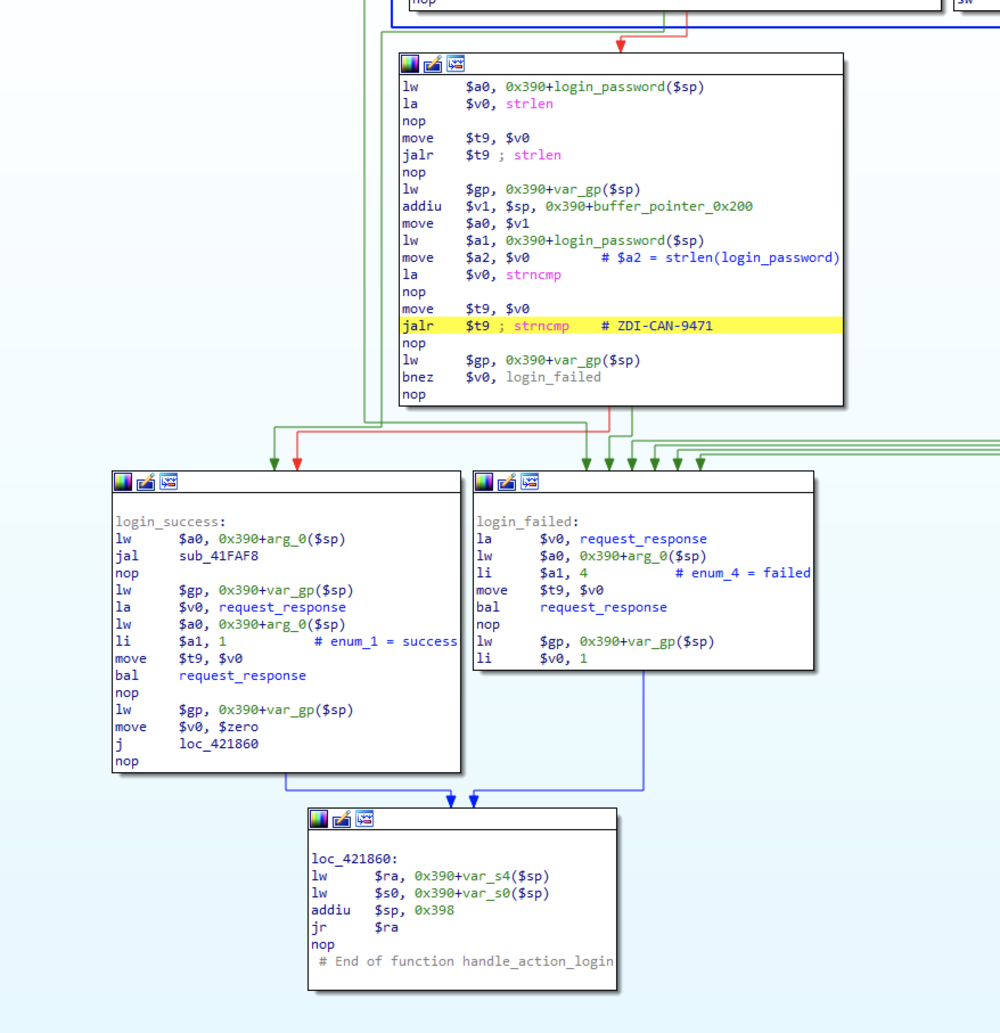1000x1033 pixels.
Task: Click 'lw $a1, 0x390+login_password($sp)' line
Action: click(553, 240)
